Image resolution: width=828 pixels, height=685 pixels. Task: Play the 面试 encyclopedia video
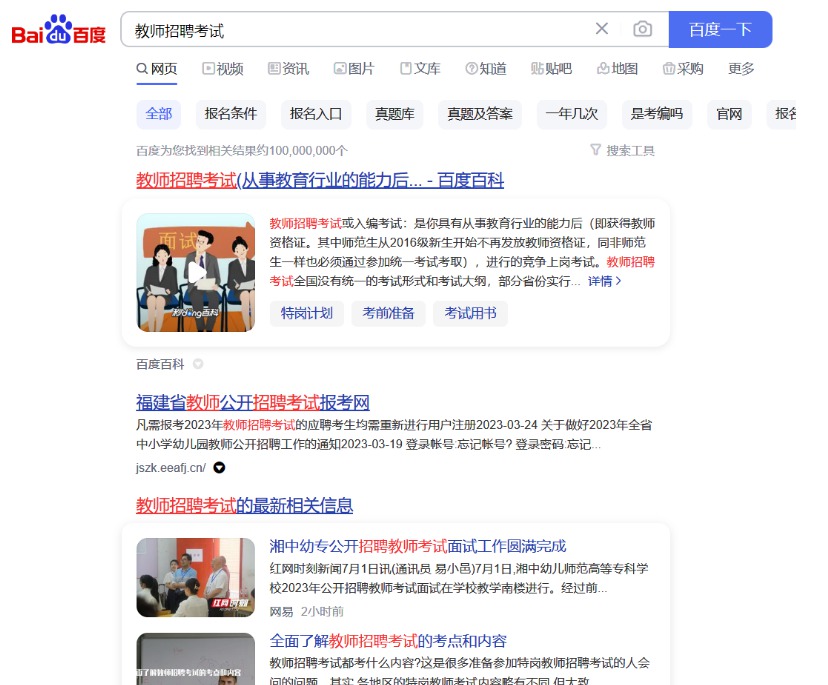point(196,273)
